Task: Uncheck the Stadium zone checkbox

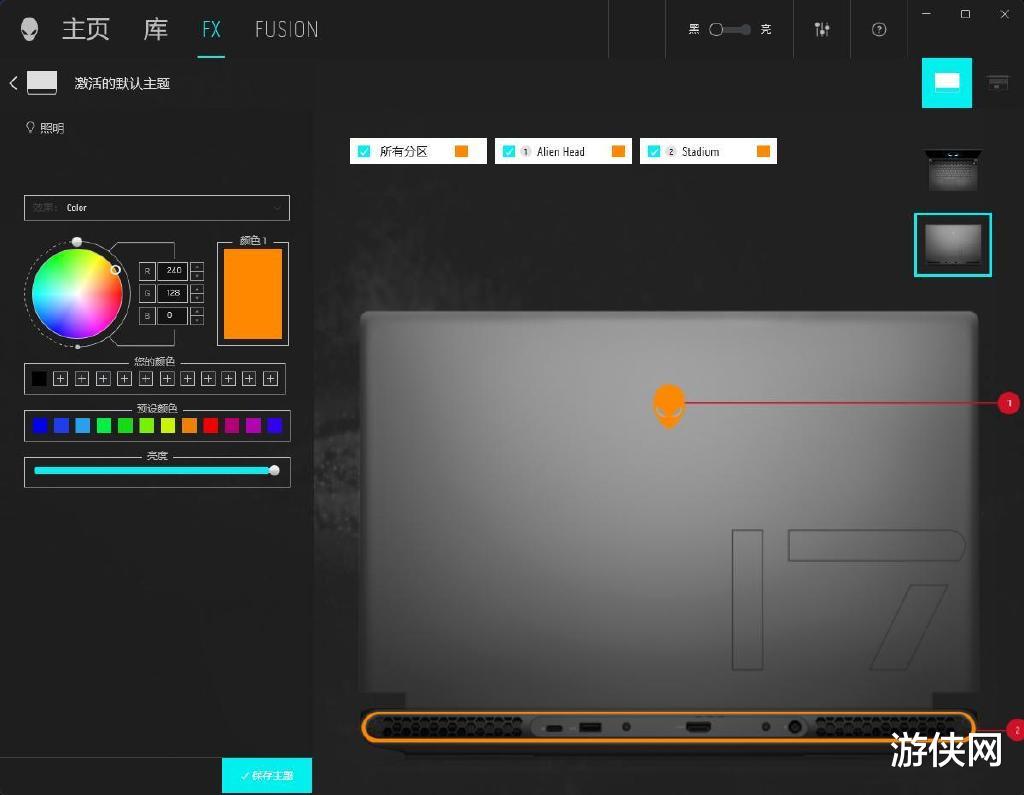Action: (x=654, y=152)
